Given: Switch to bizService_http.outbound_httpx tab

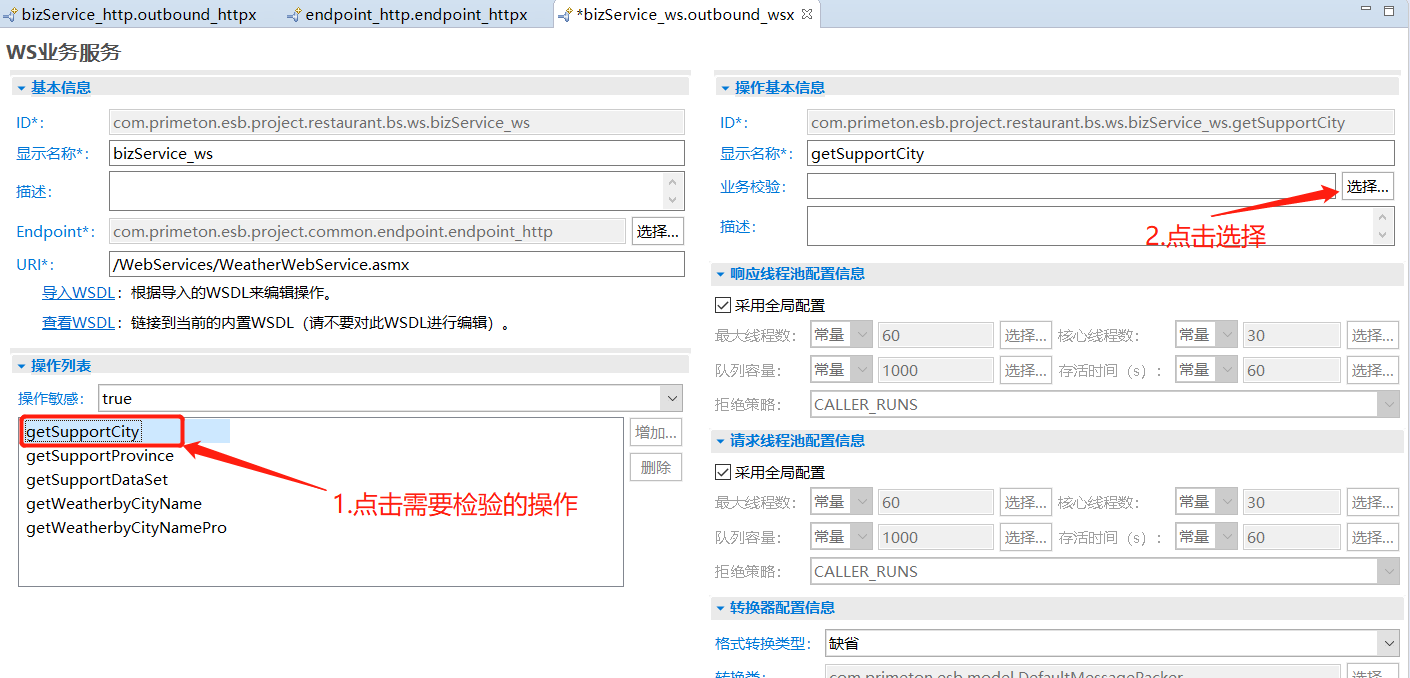Looking at the screenshot, I should tap(138, 15).
